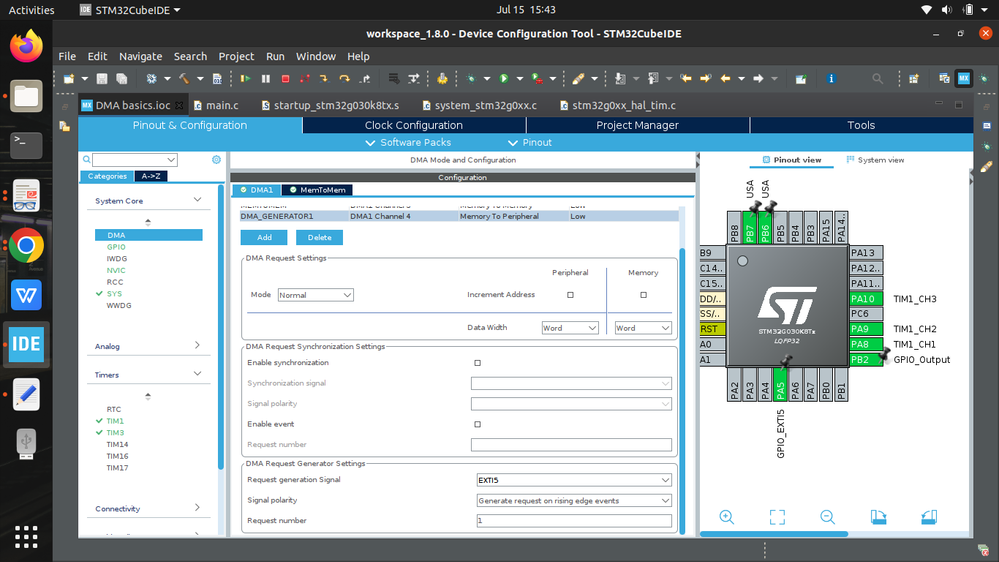Click the toolbar Search magnifier icon
This screenshot has height=562, width=999.
click(x=877, y=78)
